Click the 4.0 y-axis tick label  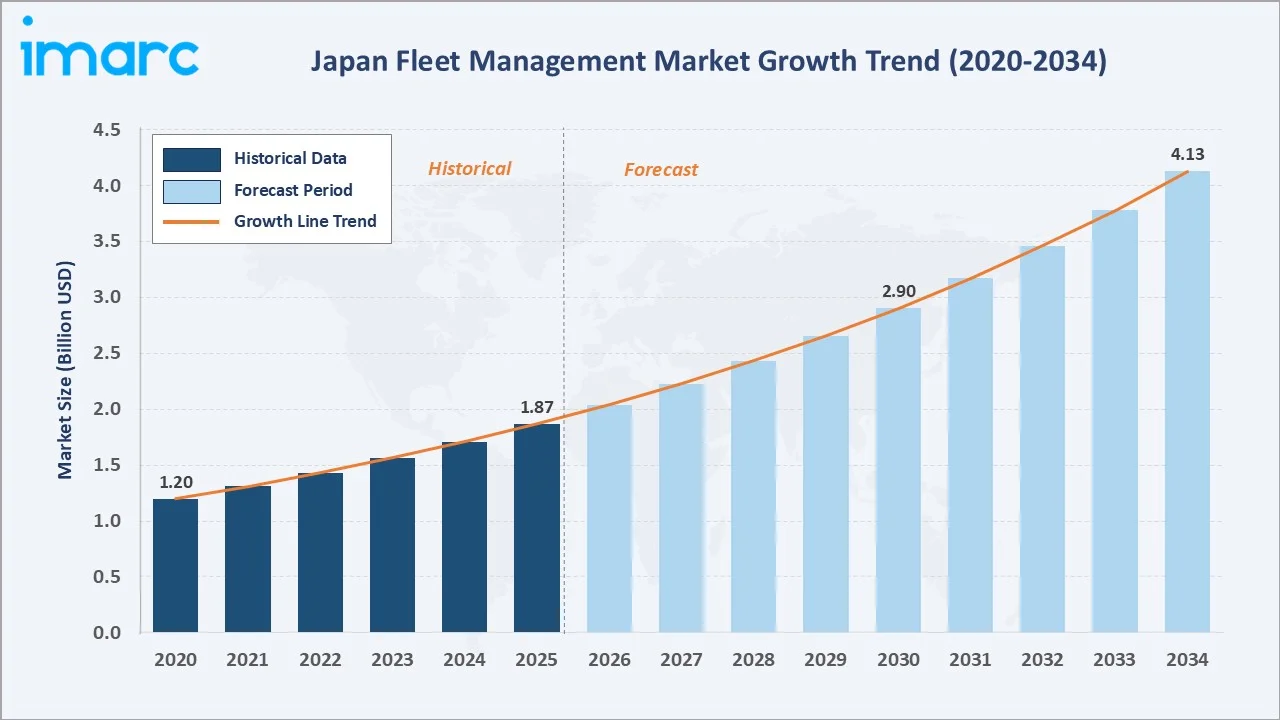(107, 186)
